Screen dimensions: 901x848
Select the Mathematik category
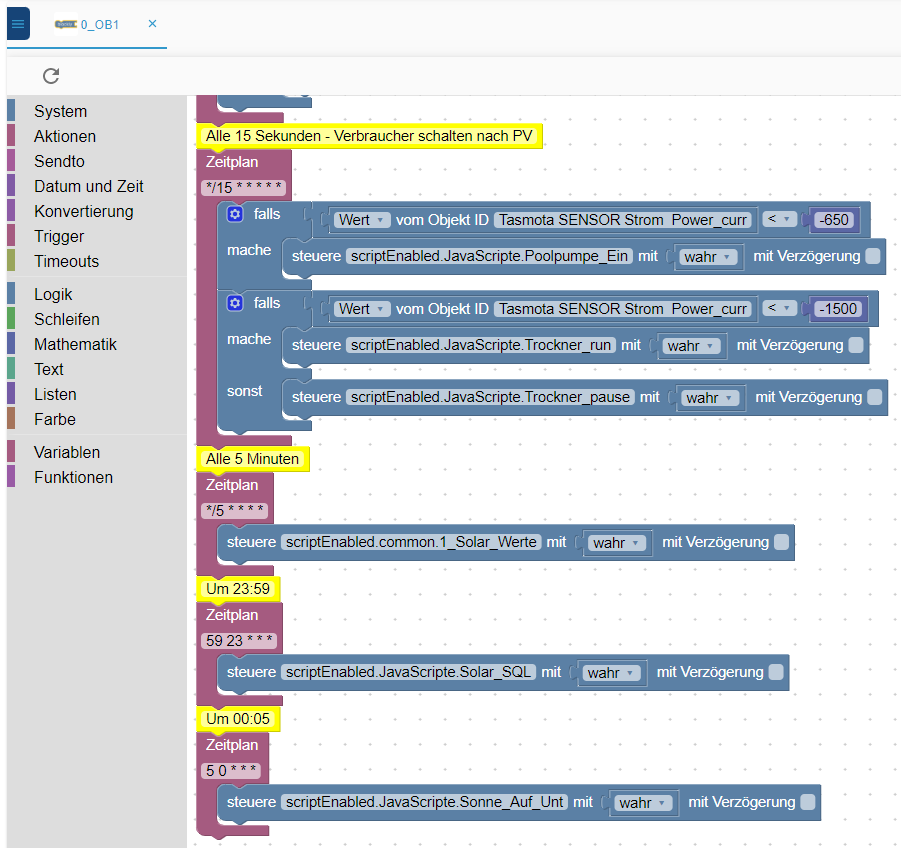click(75, 345)
